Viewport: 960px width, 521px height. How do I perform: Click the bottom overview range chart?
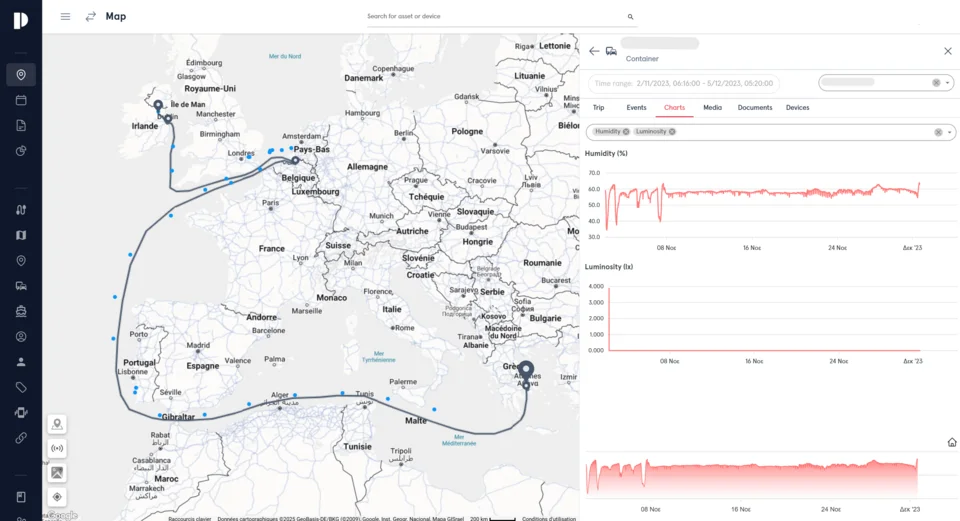(x=752, y=477)
